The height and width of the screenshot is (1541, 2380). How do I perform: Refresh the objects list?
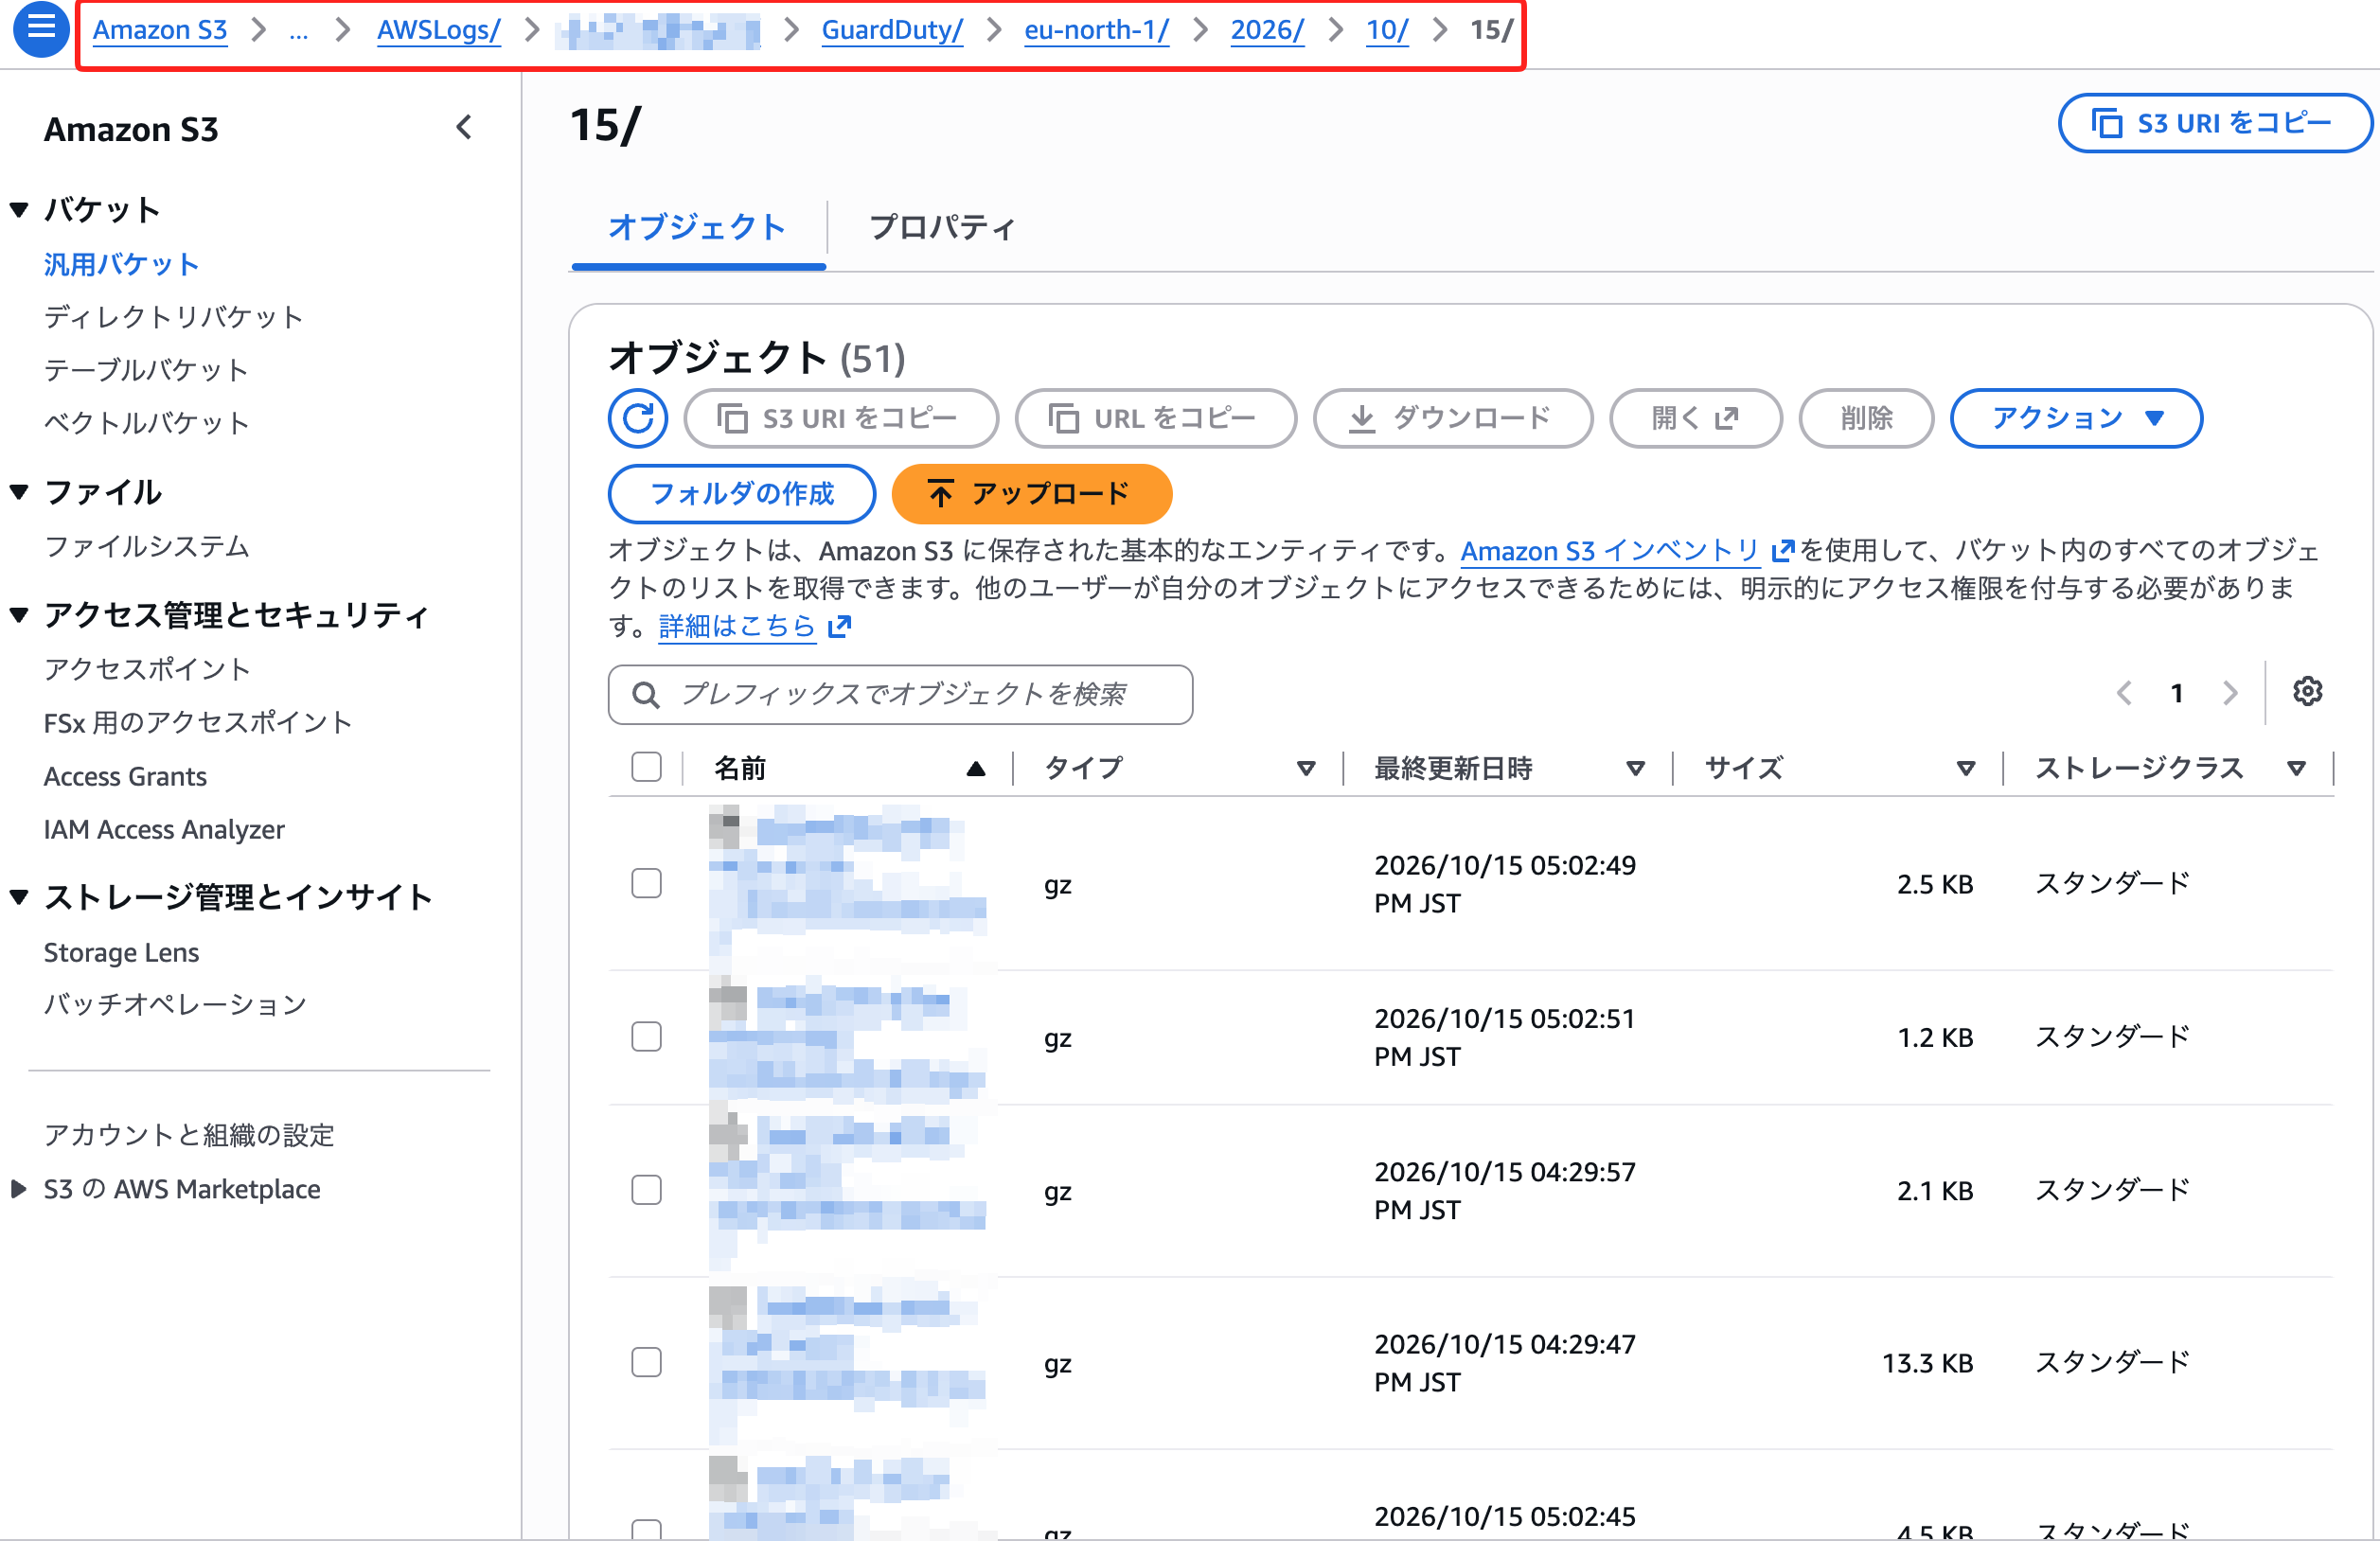(638, 418)
